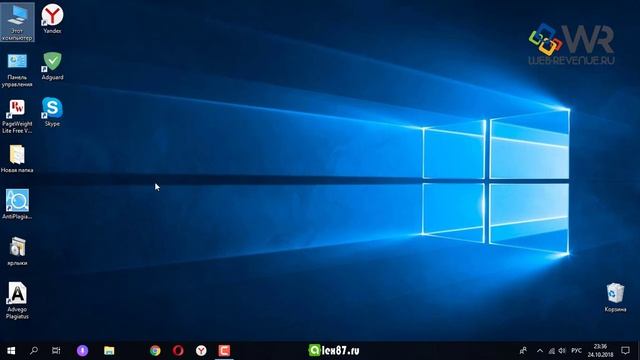Select the Этот компьютер desktop icon

17,22
